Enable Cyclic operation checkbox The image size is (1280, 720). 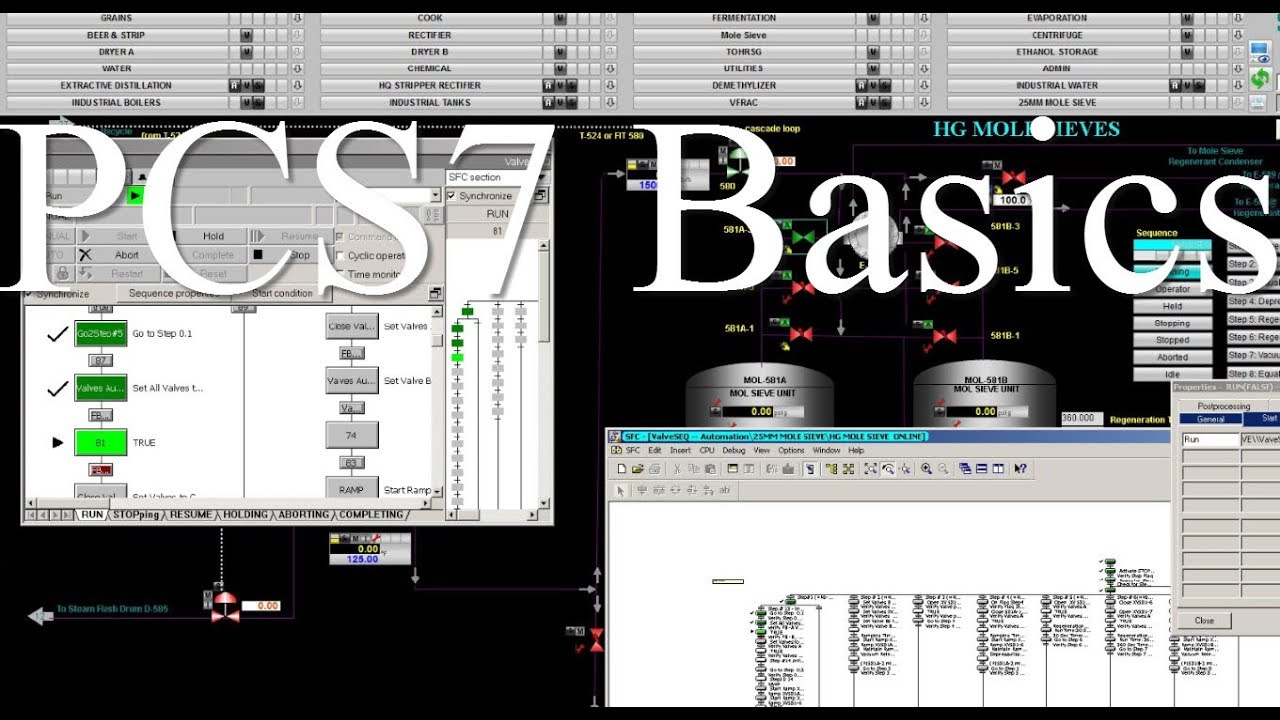coord(340,255)
